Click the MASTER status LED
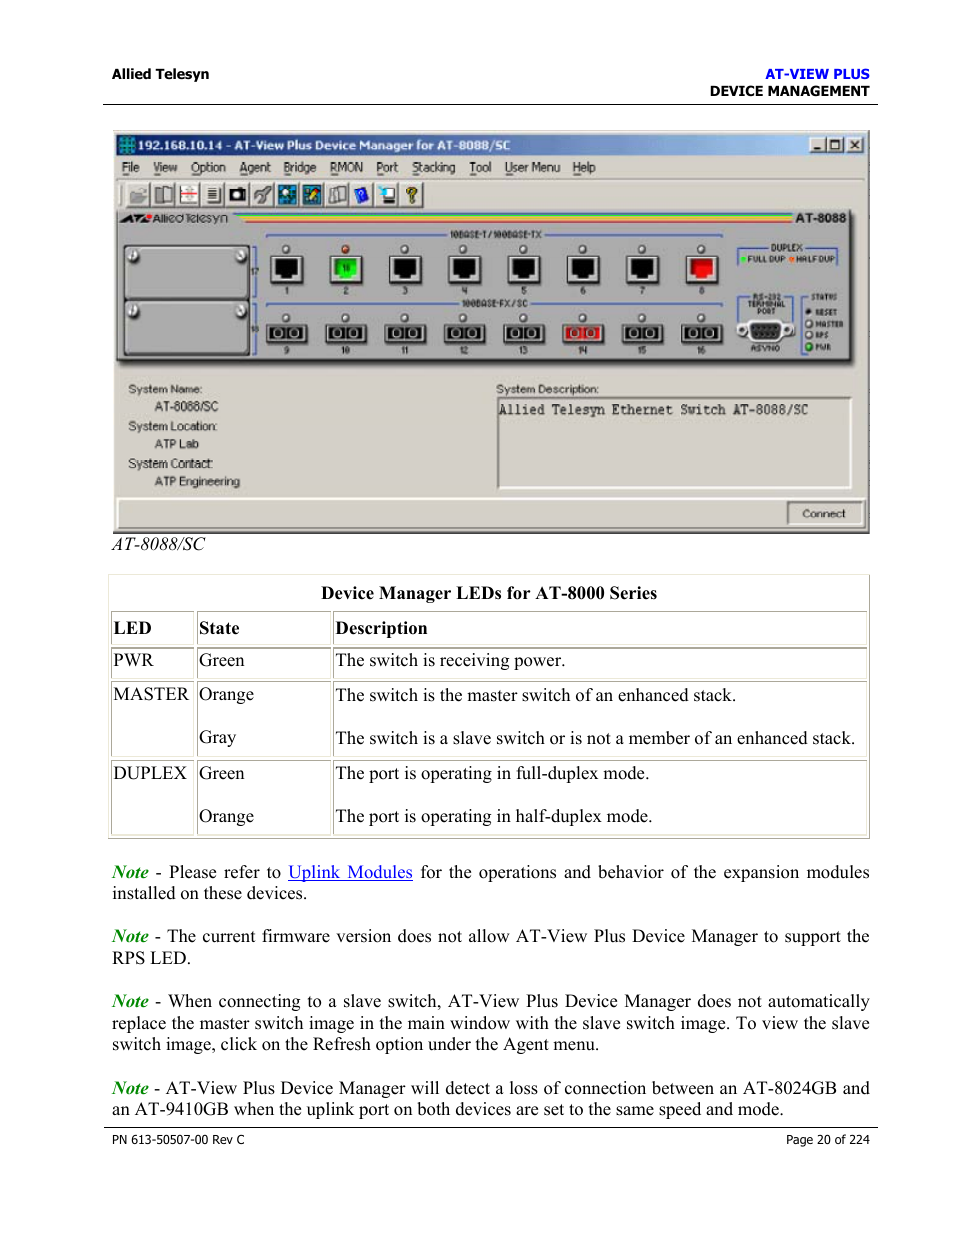Viewport: 954px width, 1235px height. click(809, 324)
